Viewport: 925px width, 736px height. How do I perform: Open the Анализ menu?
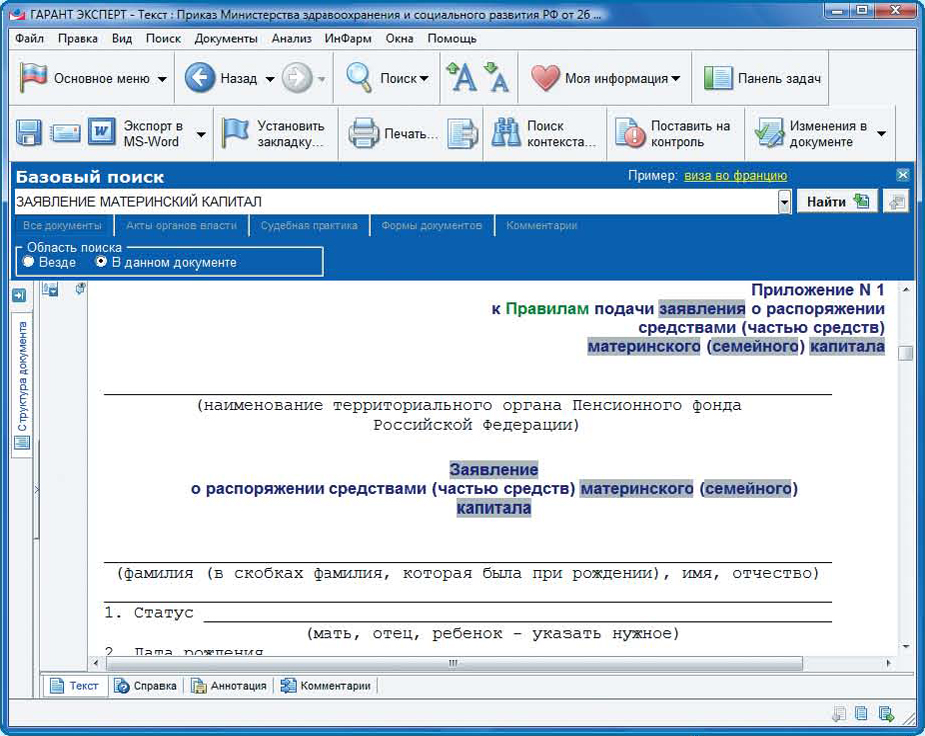click(x=292, y=39)
